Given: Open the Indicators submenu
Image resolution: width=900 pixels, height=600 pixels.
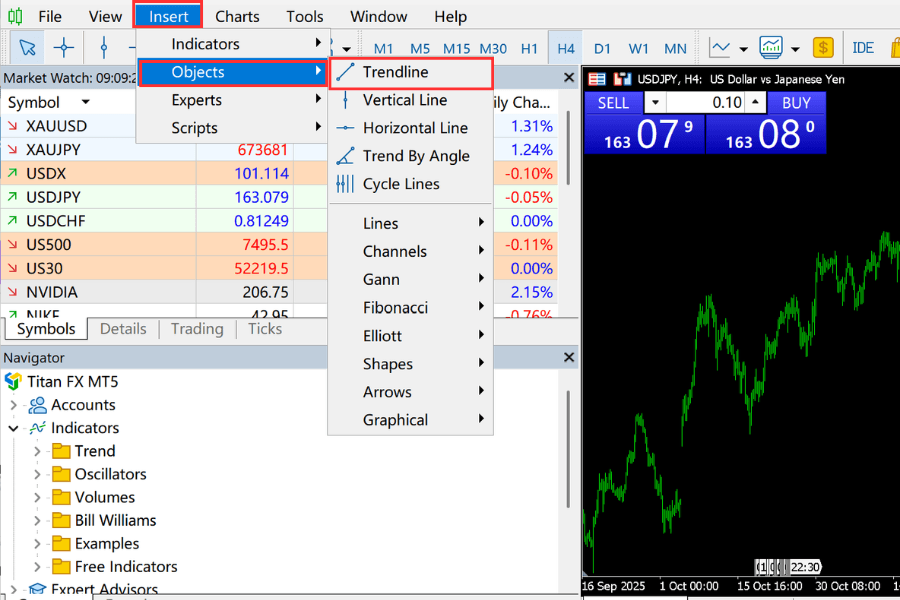Looking at the screenshot, I should [x=233, y=44].
